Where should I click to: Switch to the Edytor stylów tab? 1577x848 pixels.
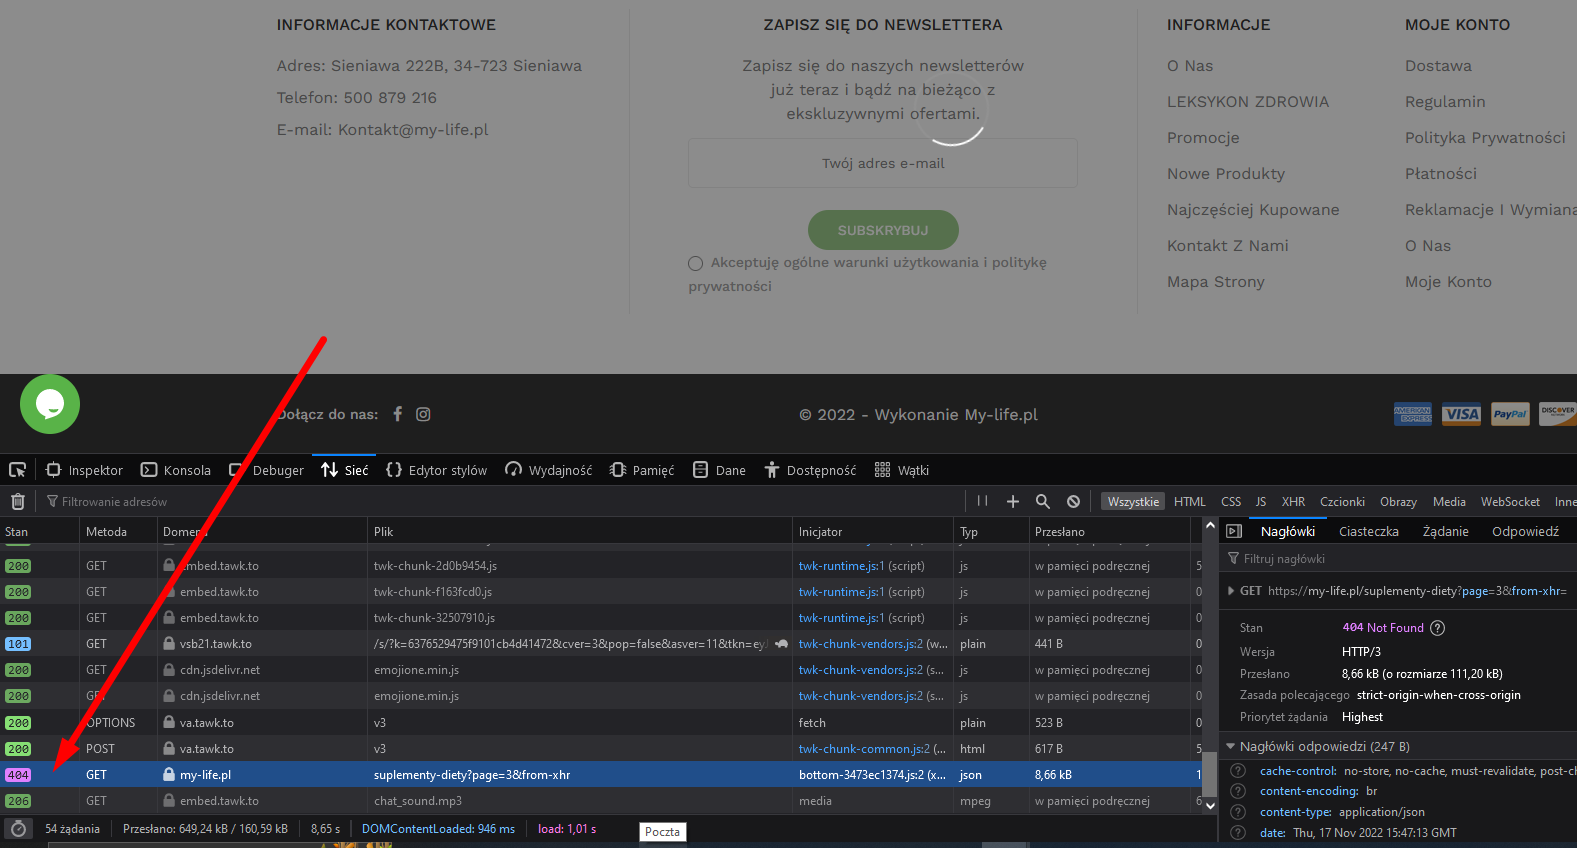coord(436,470)
